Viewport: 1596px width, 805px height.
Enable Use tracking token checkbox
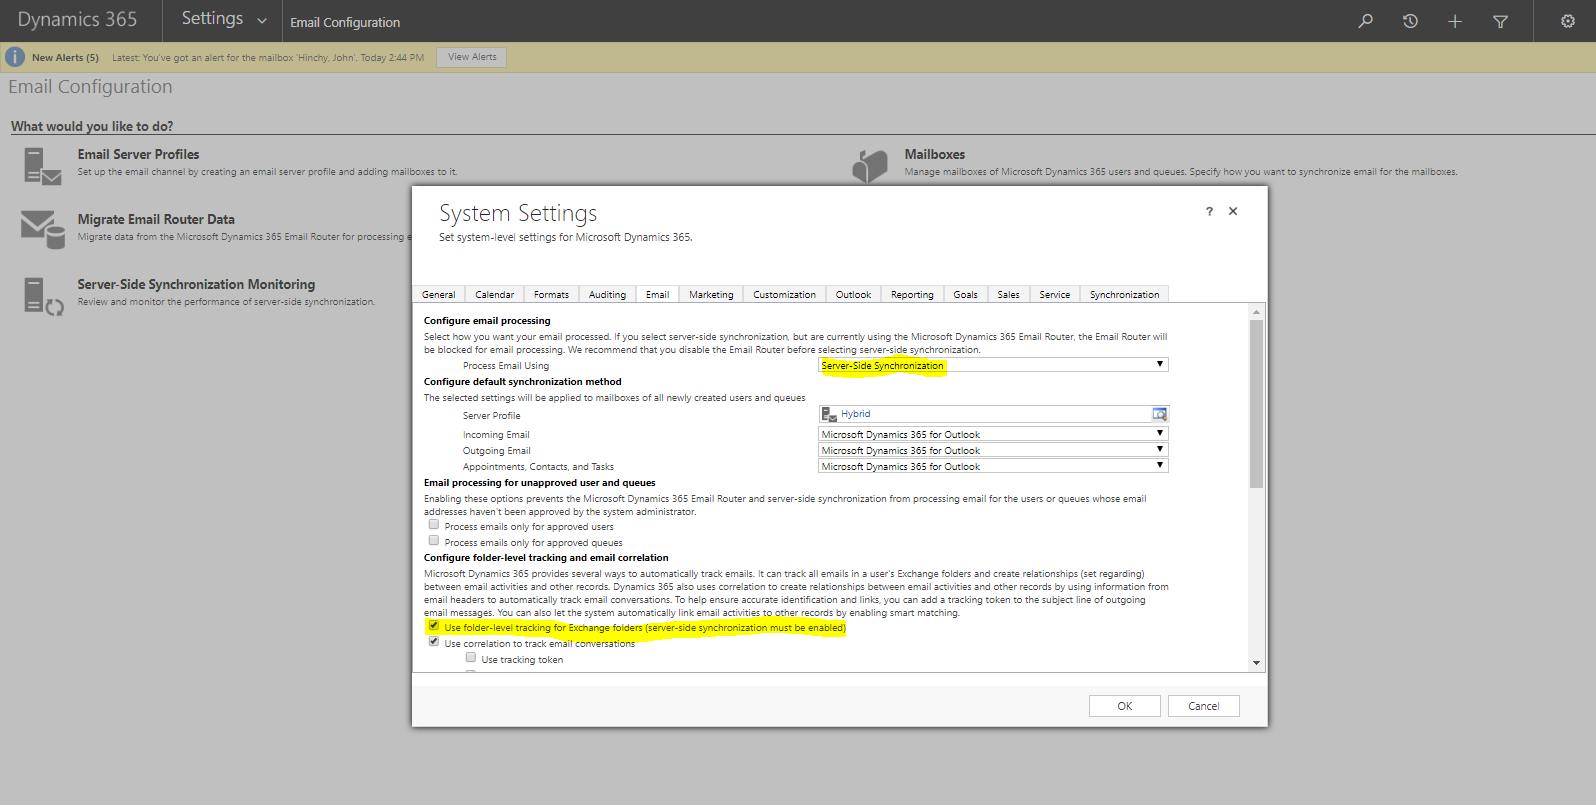point(471,658)
